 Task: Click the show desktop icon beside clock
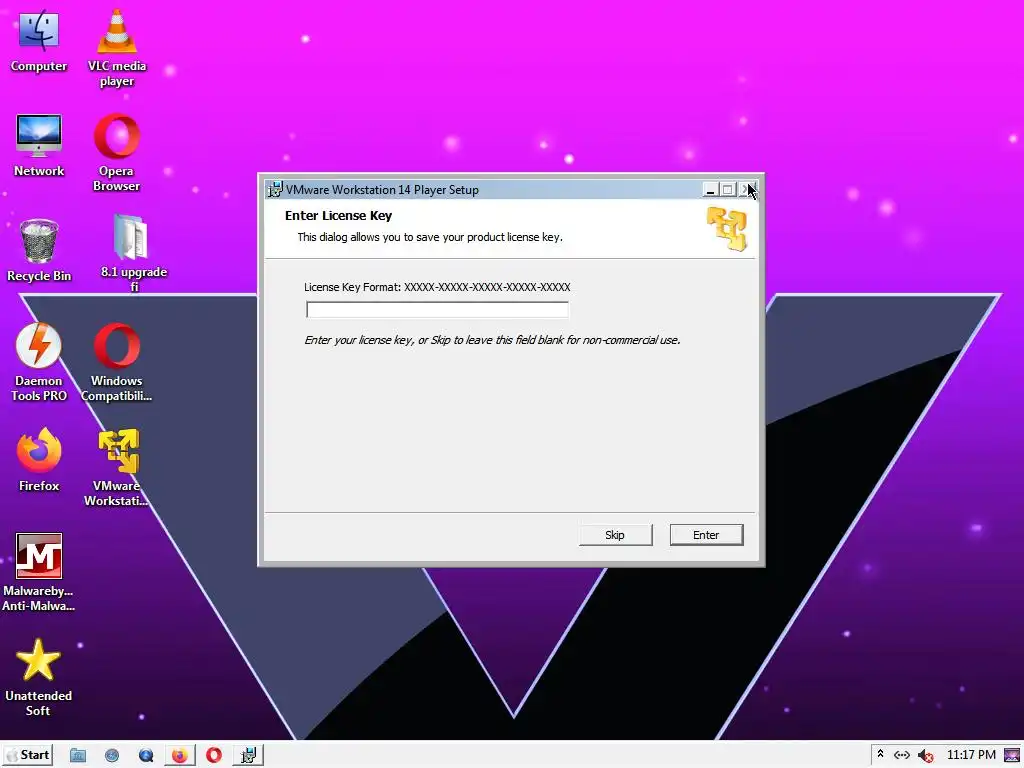click(x=1012, y=755)
